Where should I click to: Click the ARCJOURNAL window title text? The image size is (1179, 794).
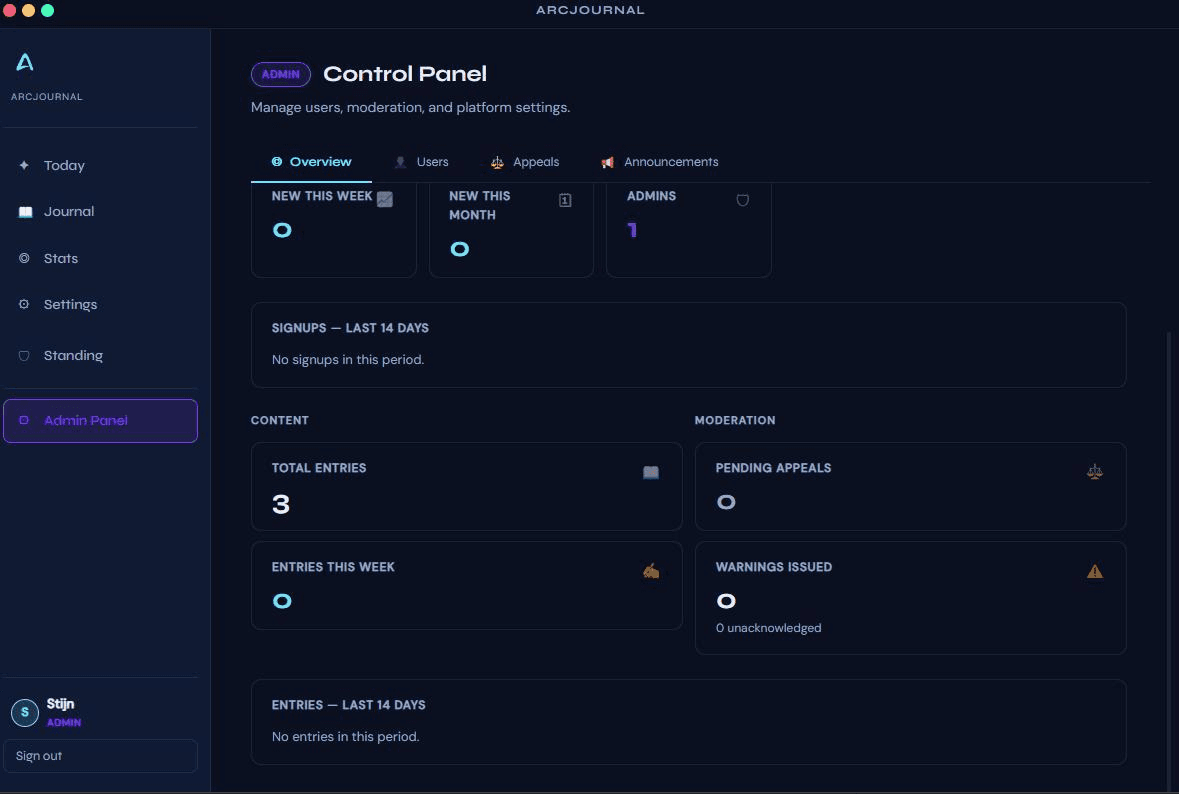coord(590,10)
